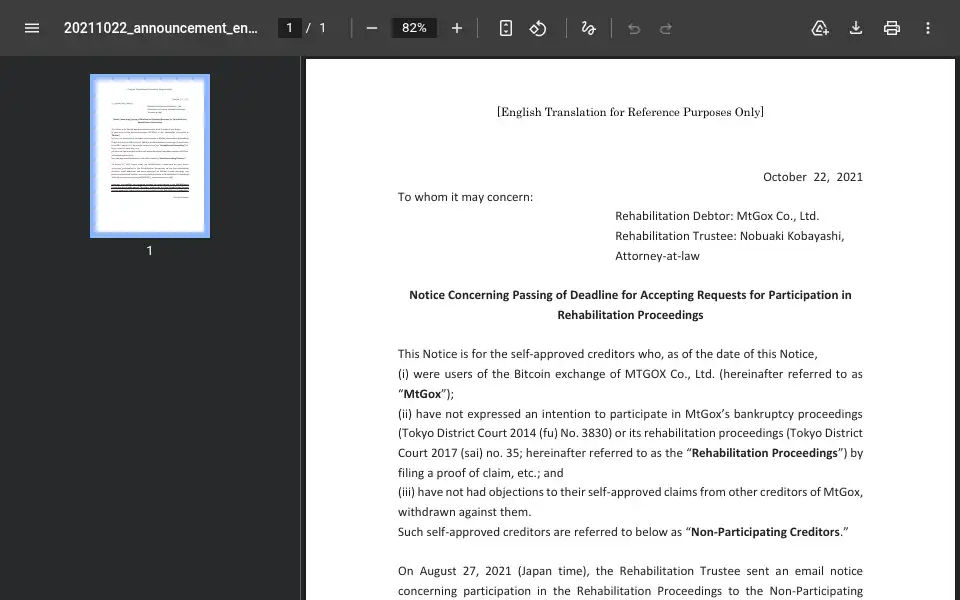Click the "English Translation for Reference Purposes Only" header
The image size is (960, 600).
pos(630,112)
